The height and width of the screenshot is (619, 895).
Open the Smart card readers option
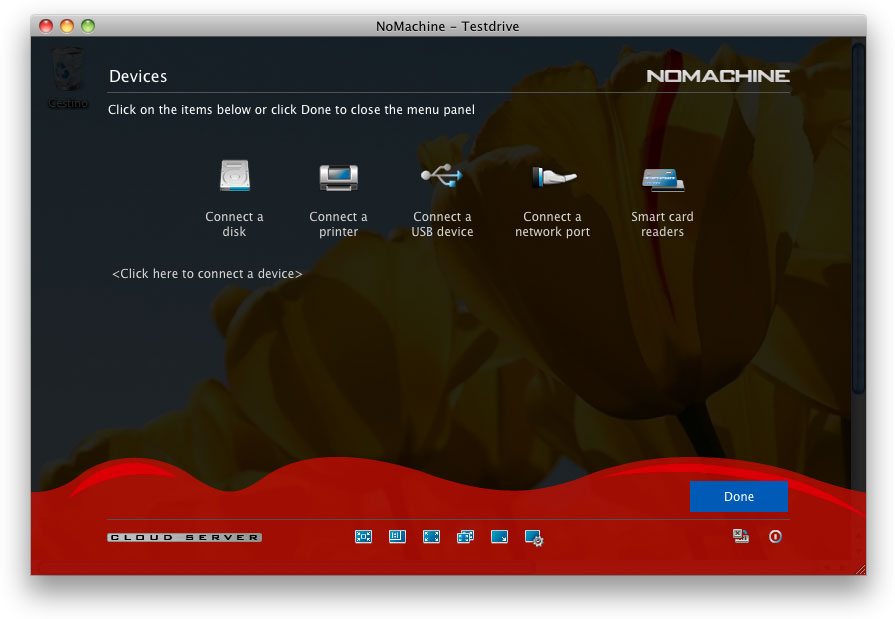tap(662, 179)
